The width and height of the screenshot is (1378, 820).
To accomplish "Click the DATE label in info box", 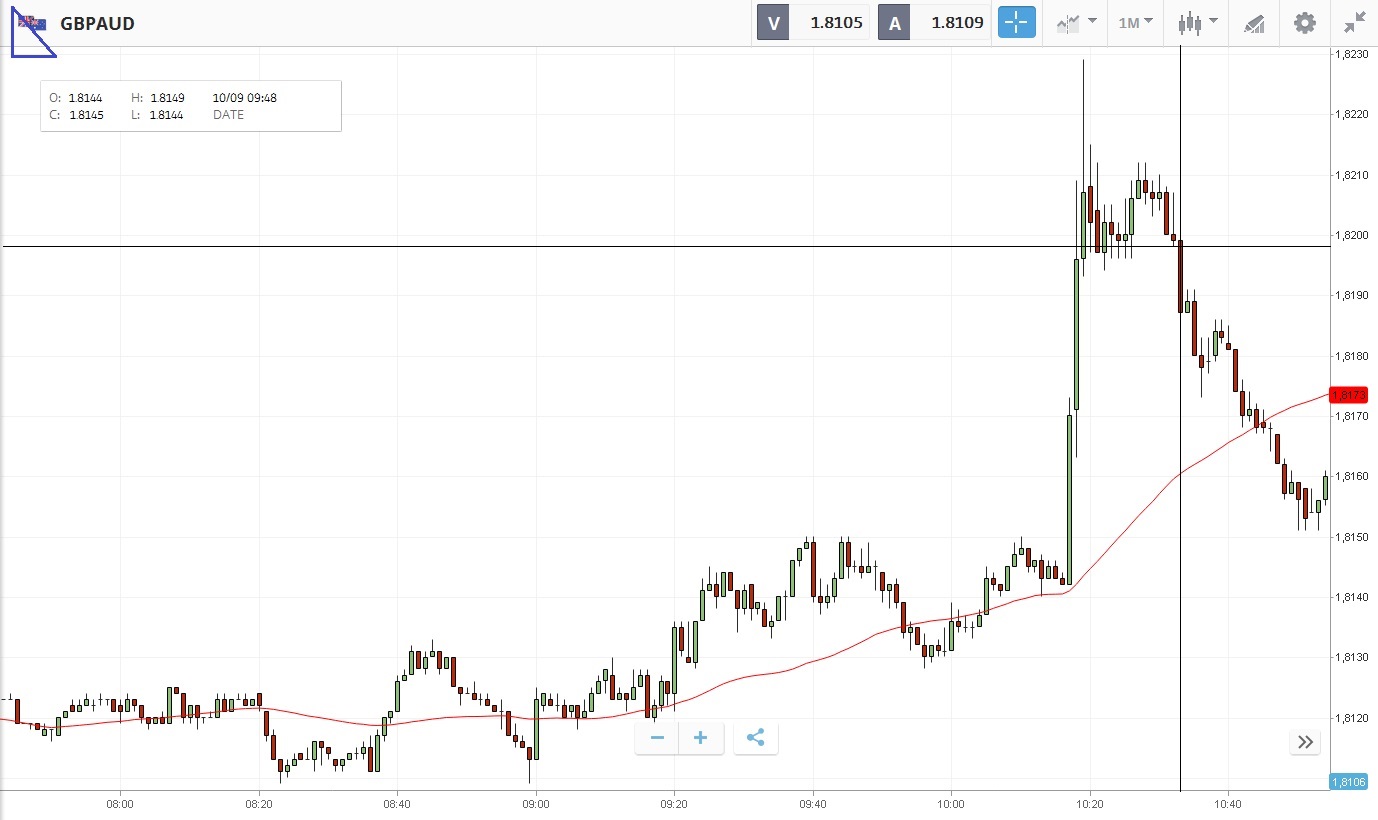I will [228, 115].
